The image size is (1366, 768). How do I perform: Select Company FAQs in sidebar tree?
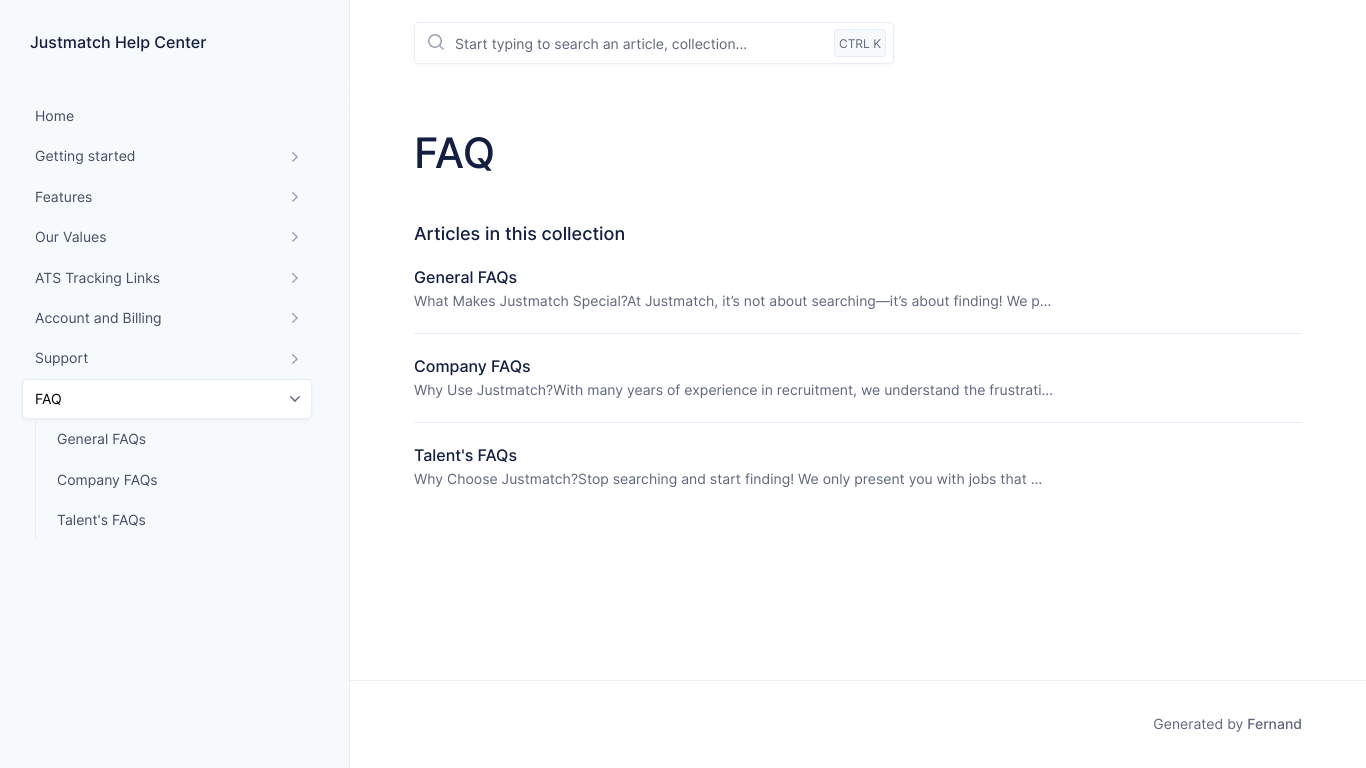(x=107, y=480)
